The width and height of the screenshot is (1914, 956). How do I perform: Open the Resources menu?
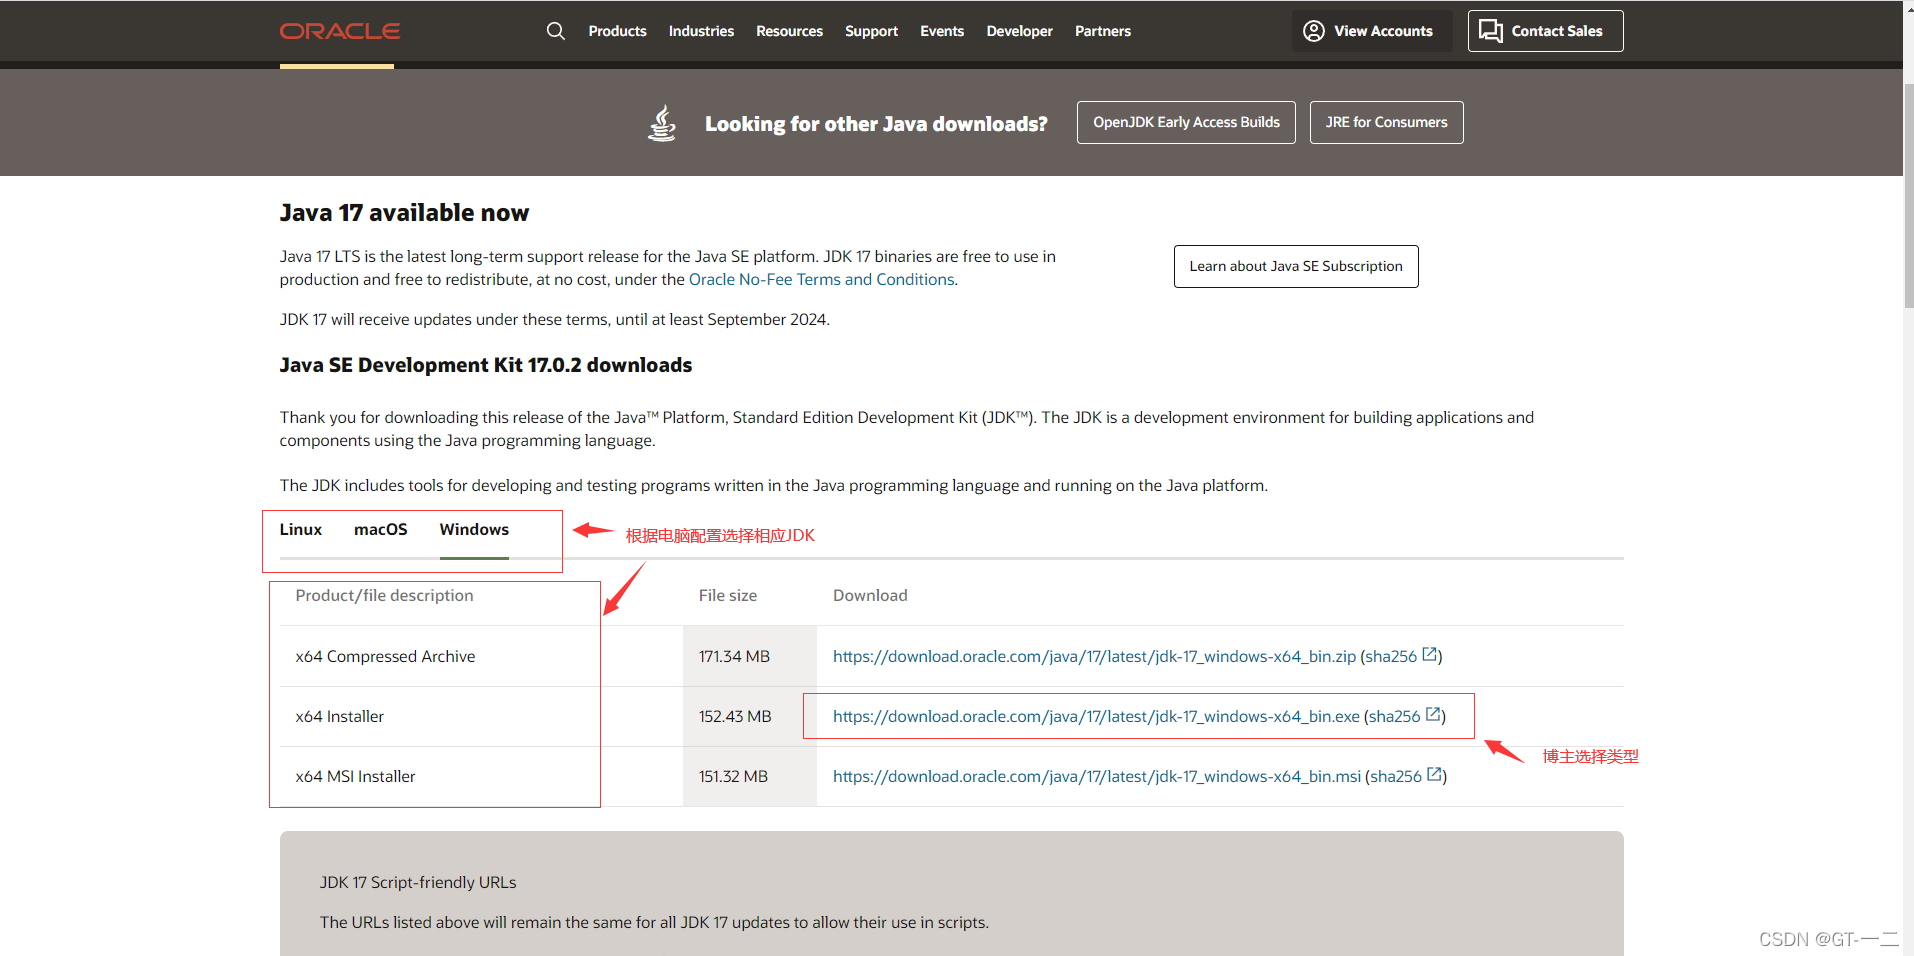(789, 31)
